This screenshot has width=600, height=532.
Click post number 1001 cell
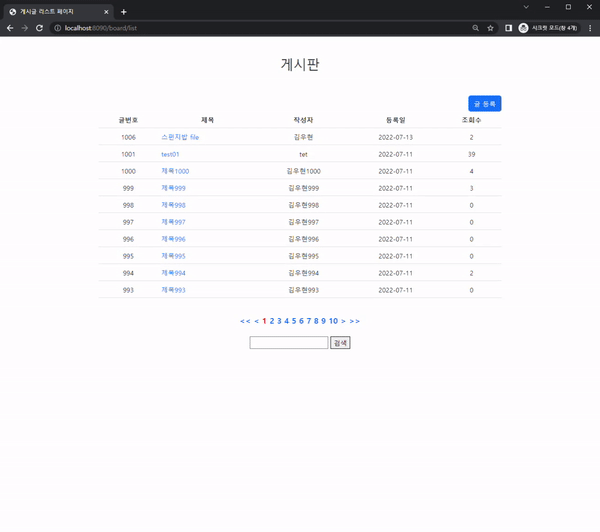tap(129, 154)
